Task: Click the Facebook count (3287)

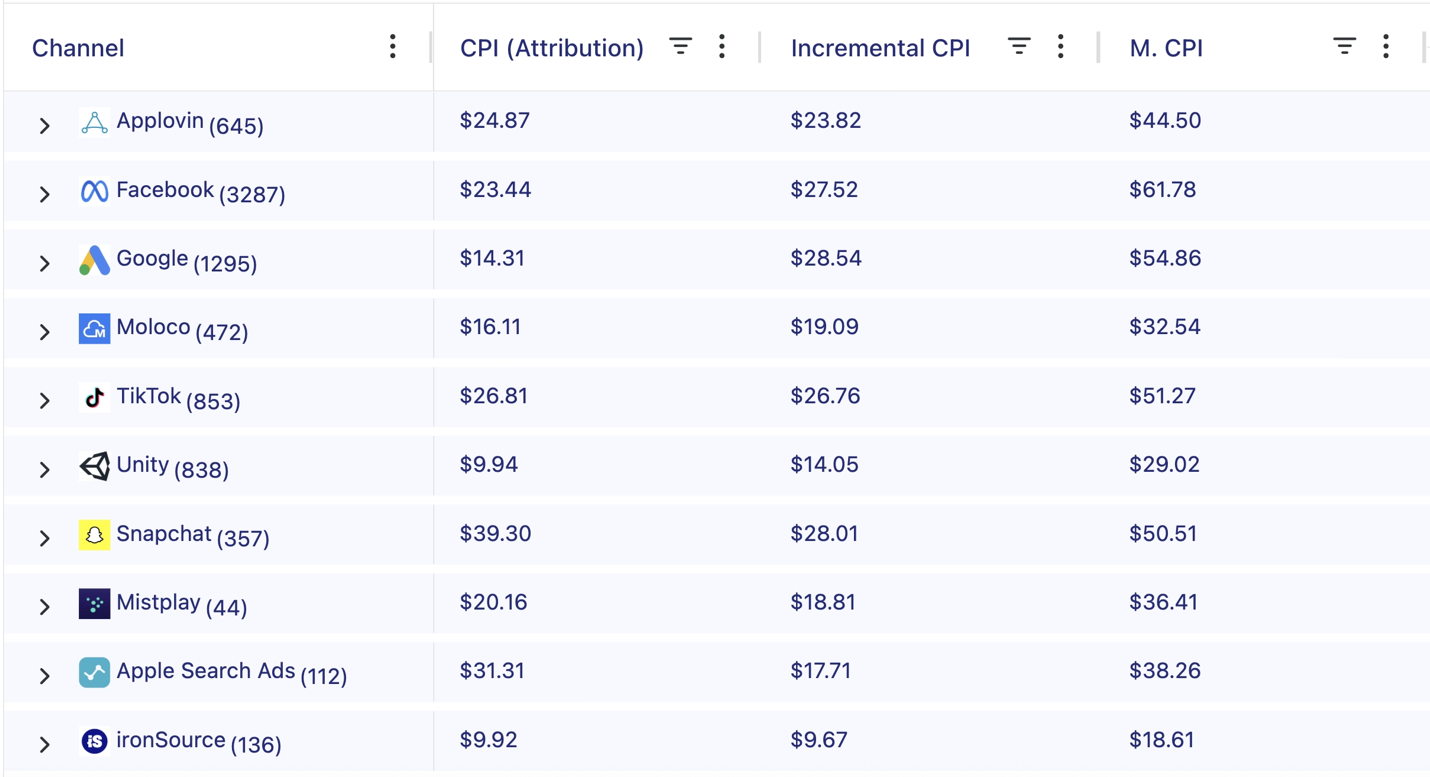Action: (x=252, y=195)
